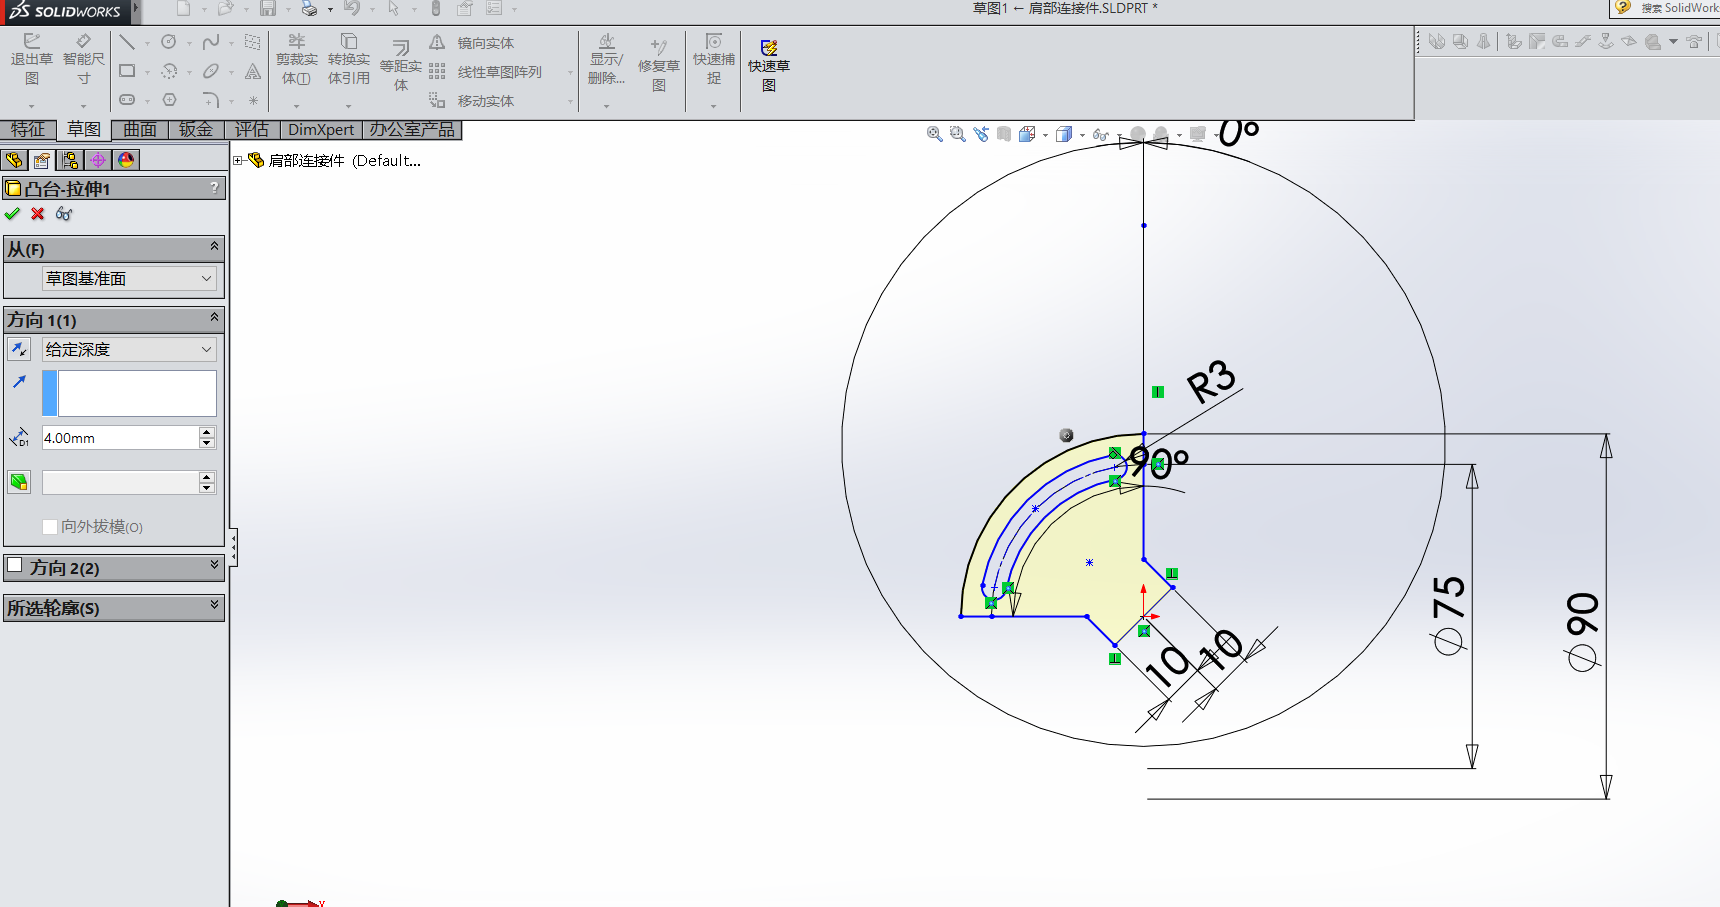Expand the Direction 2 (方向 2) section arrows
The height and width of the screenshot is (907, 1720).
[214, 566]
